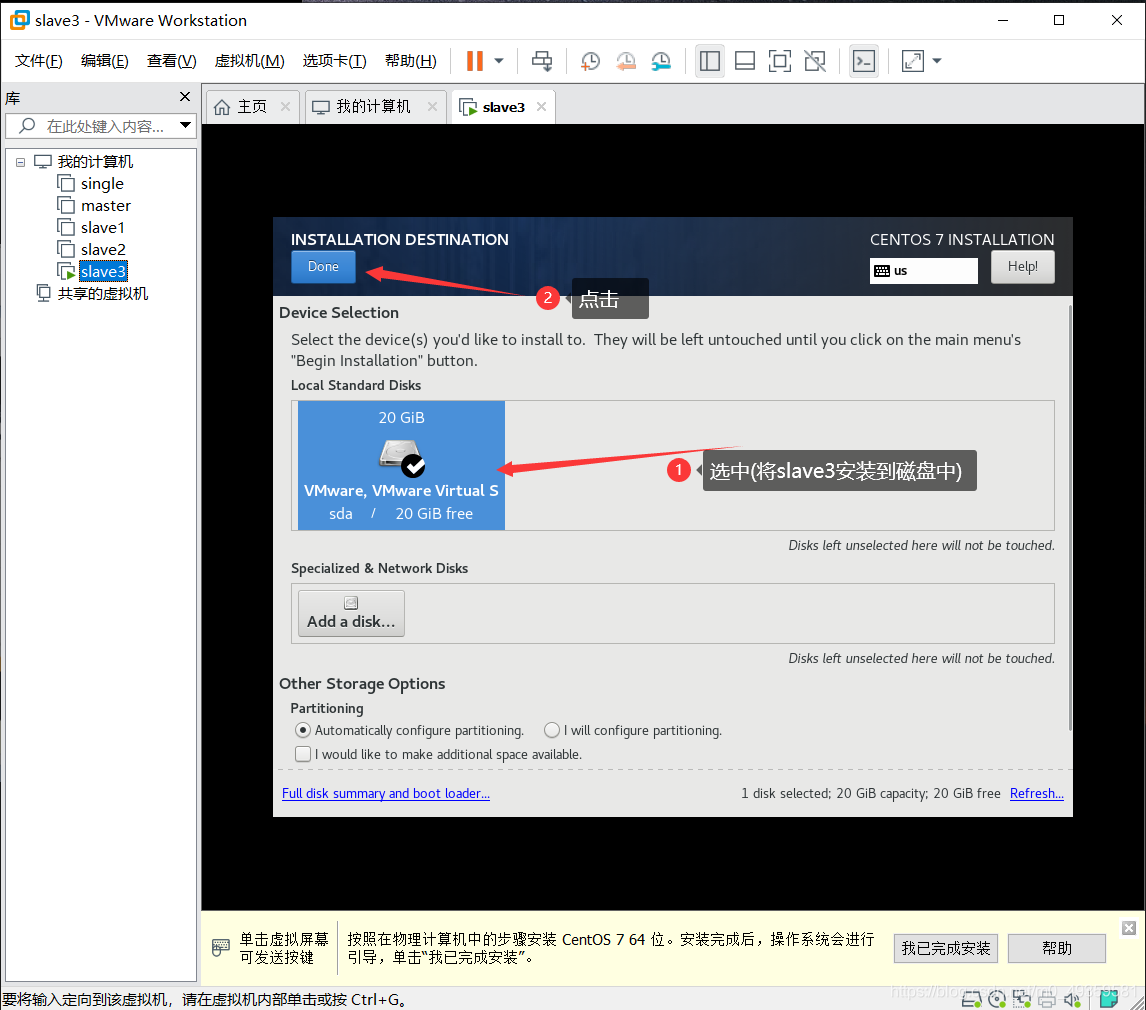The height and width of the screenshot is (1010, 1146).
Task: Select I will configure partitioning radio
Action: point(552,730)
